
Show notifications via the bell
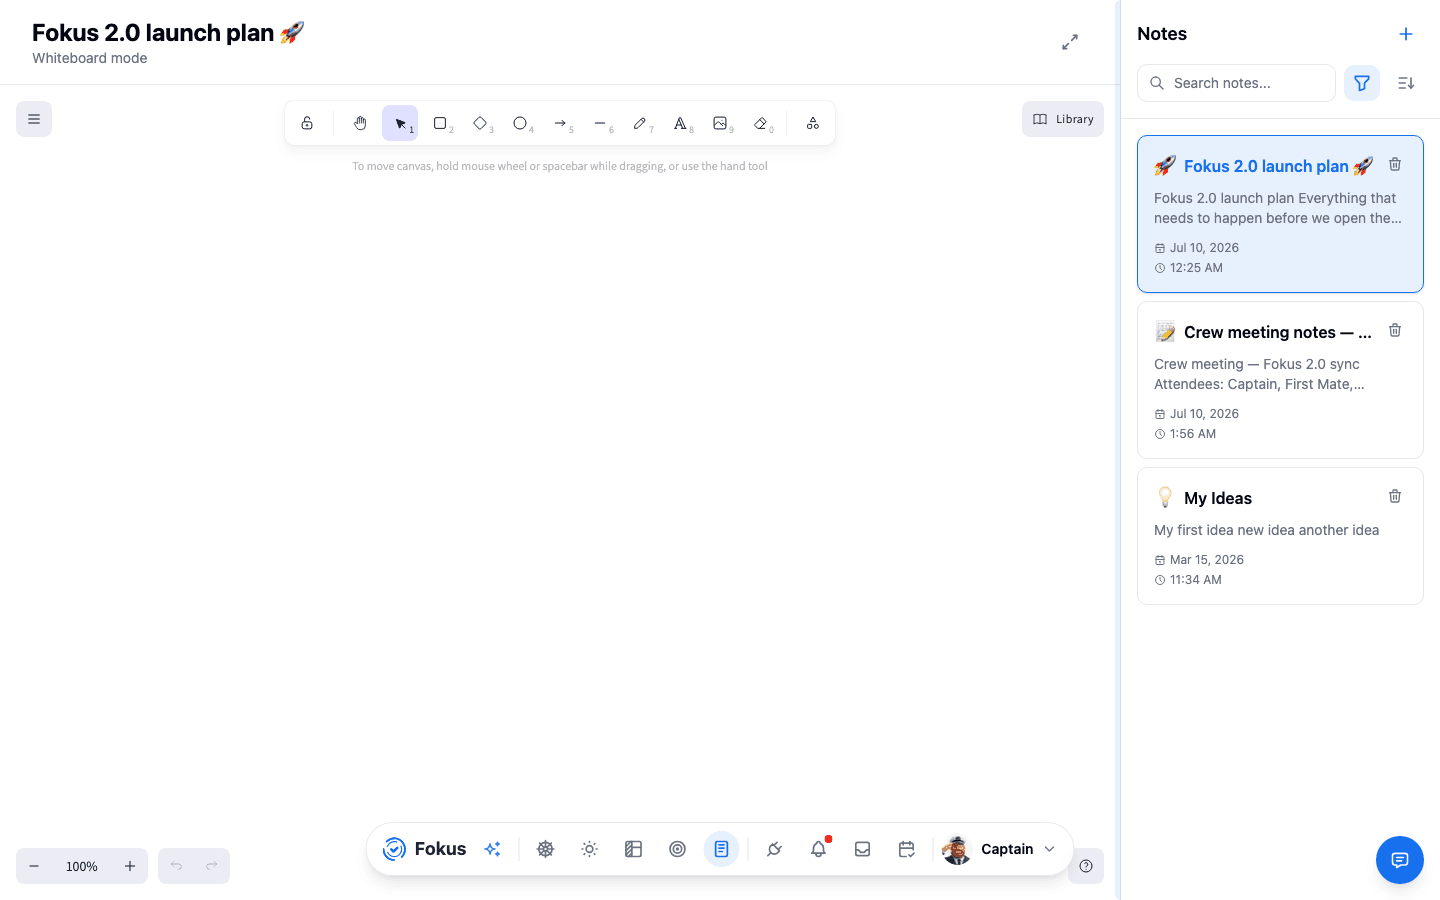819,849
